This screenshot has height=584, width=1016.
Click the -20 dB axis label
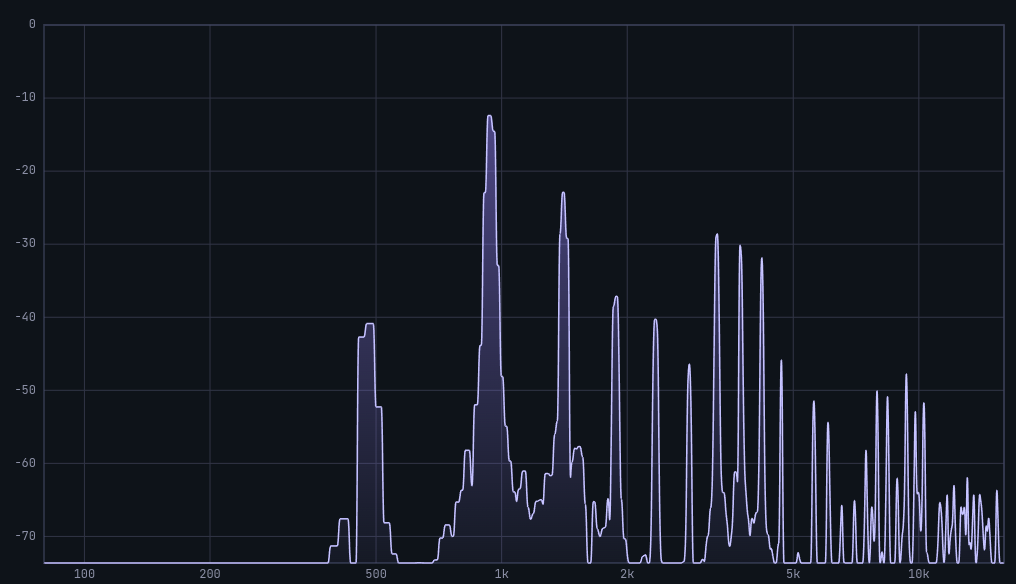(26, 171)
